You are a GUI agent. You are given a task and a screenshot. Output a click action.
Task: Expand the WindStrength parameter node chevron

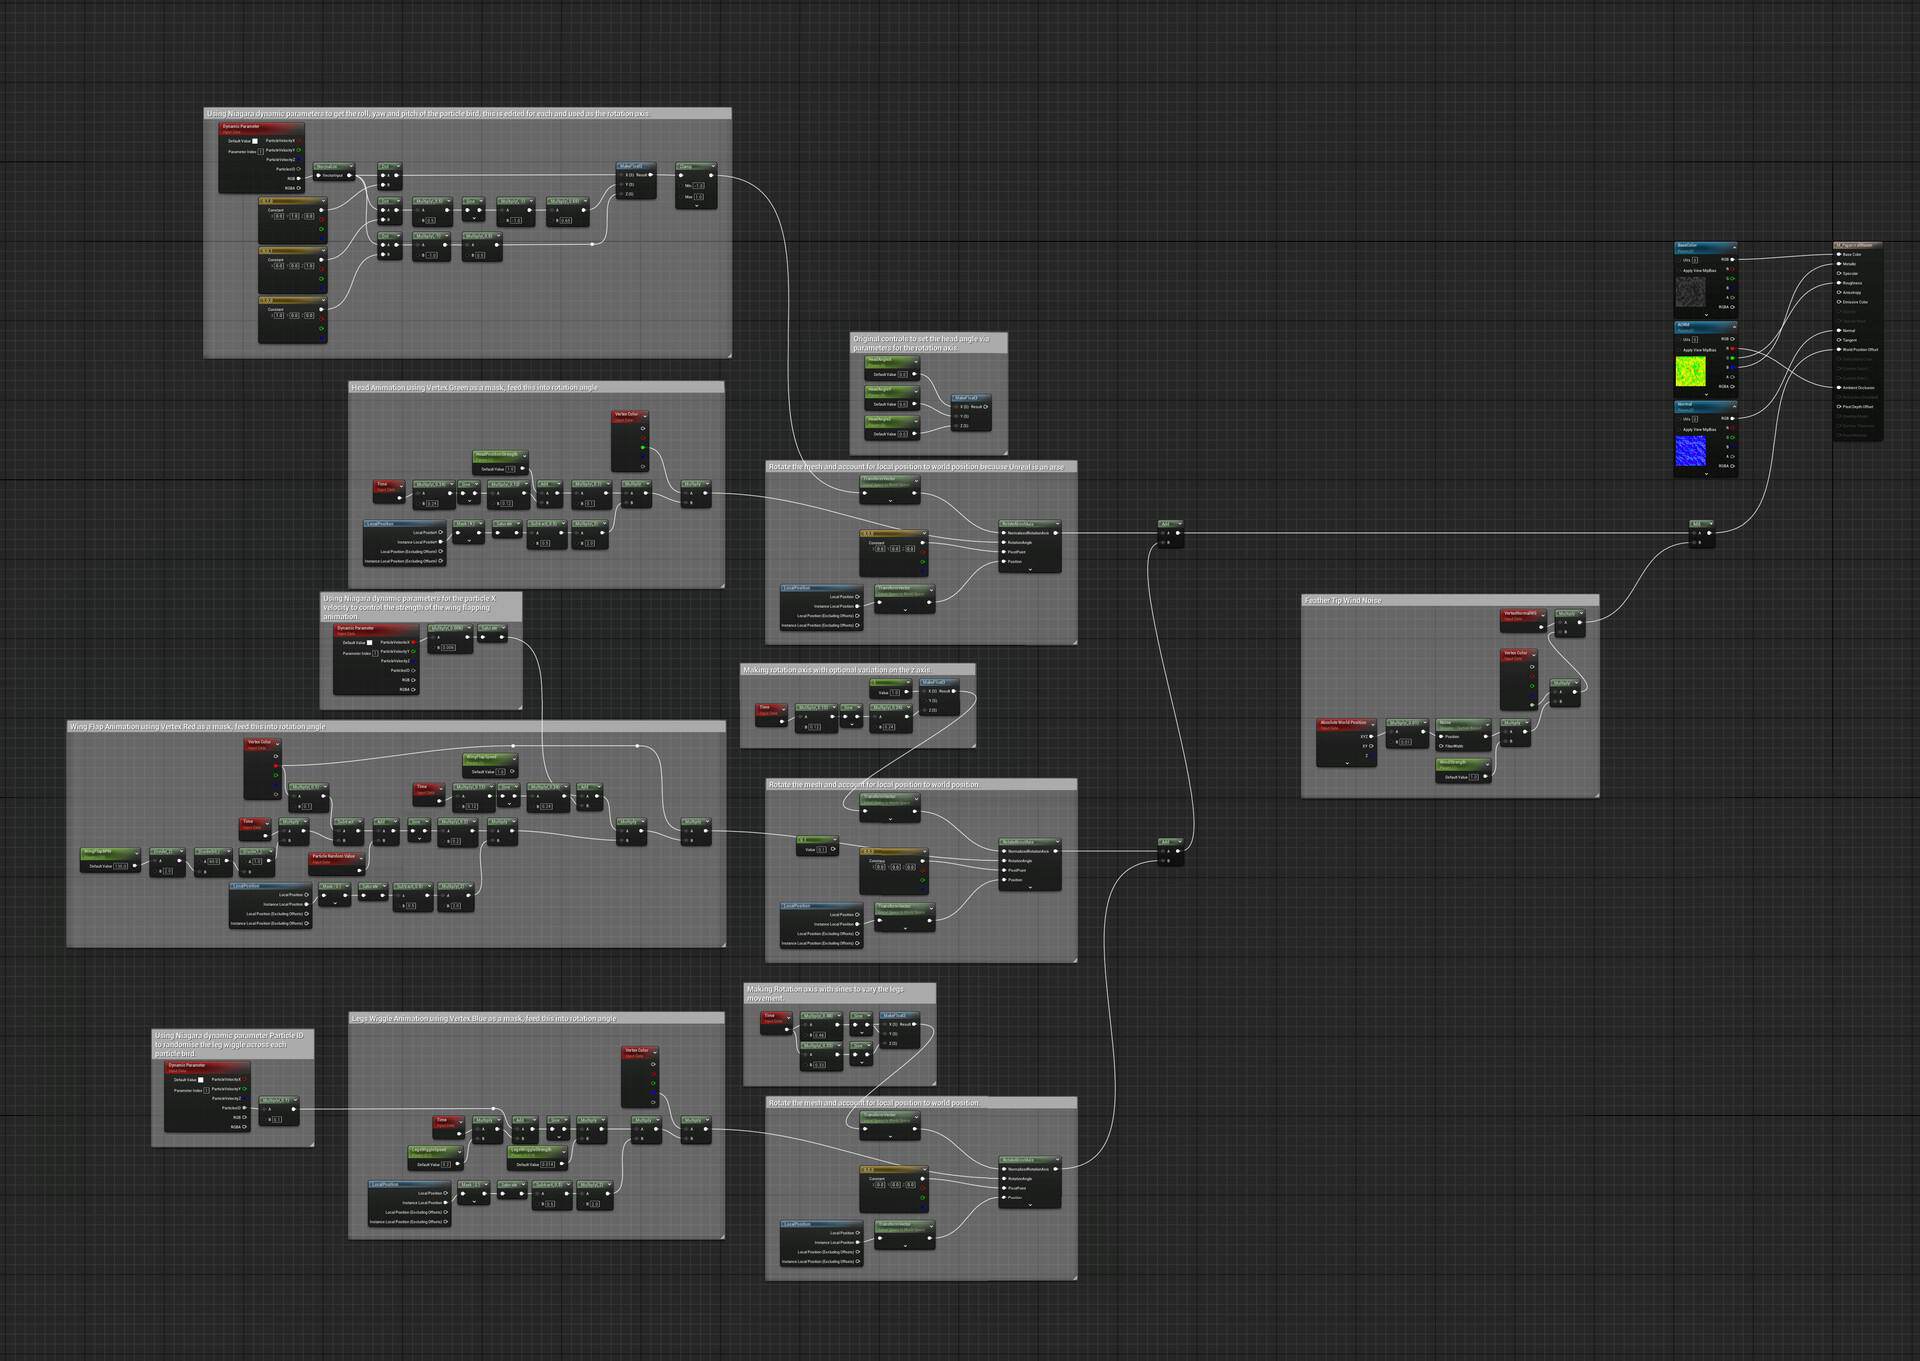coord(1487,764)
